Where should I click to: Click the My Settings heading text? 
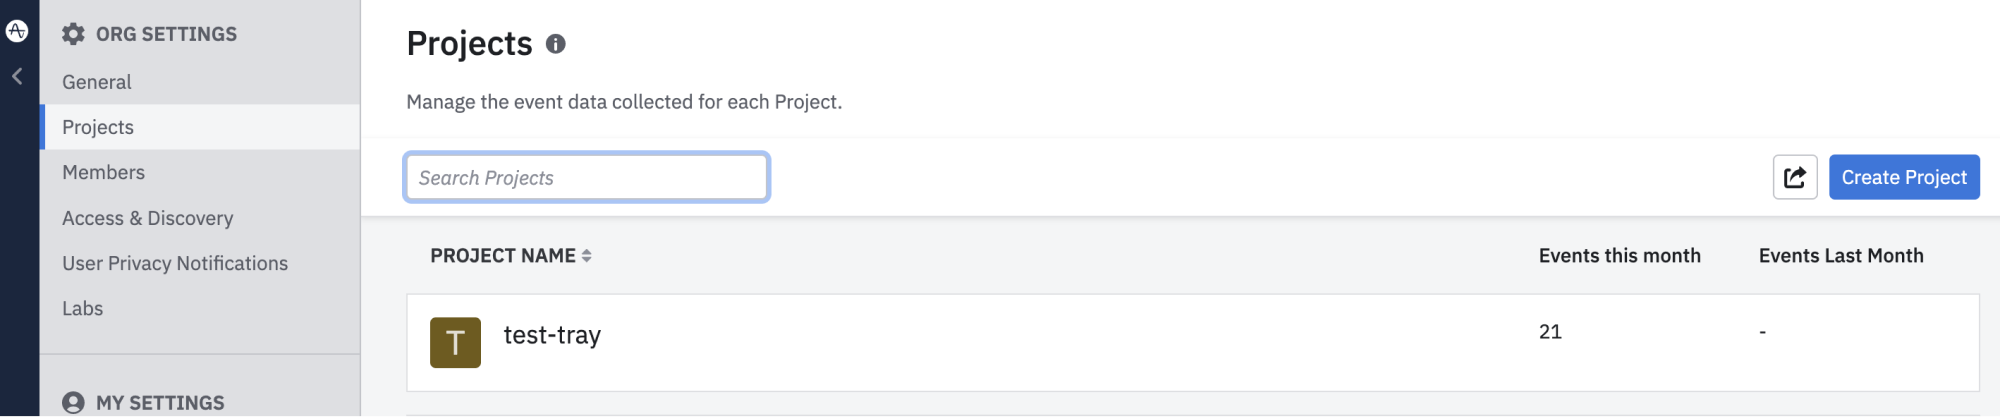pyautogui.click(x=160, y=402)
